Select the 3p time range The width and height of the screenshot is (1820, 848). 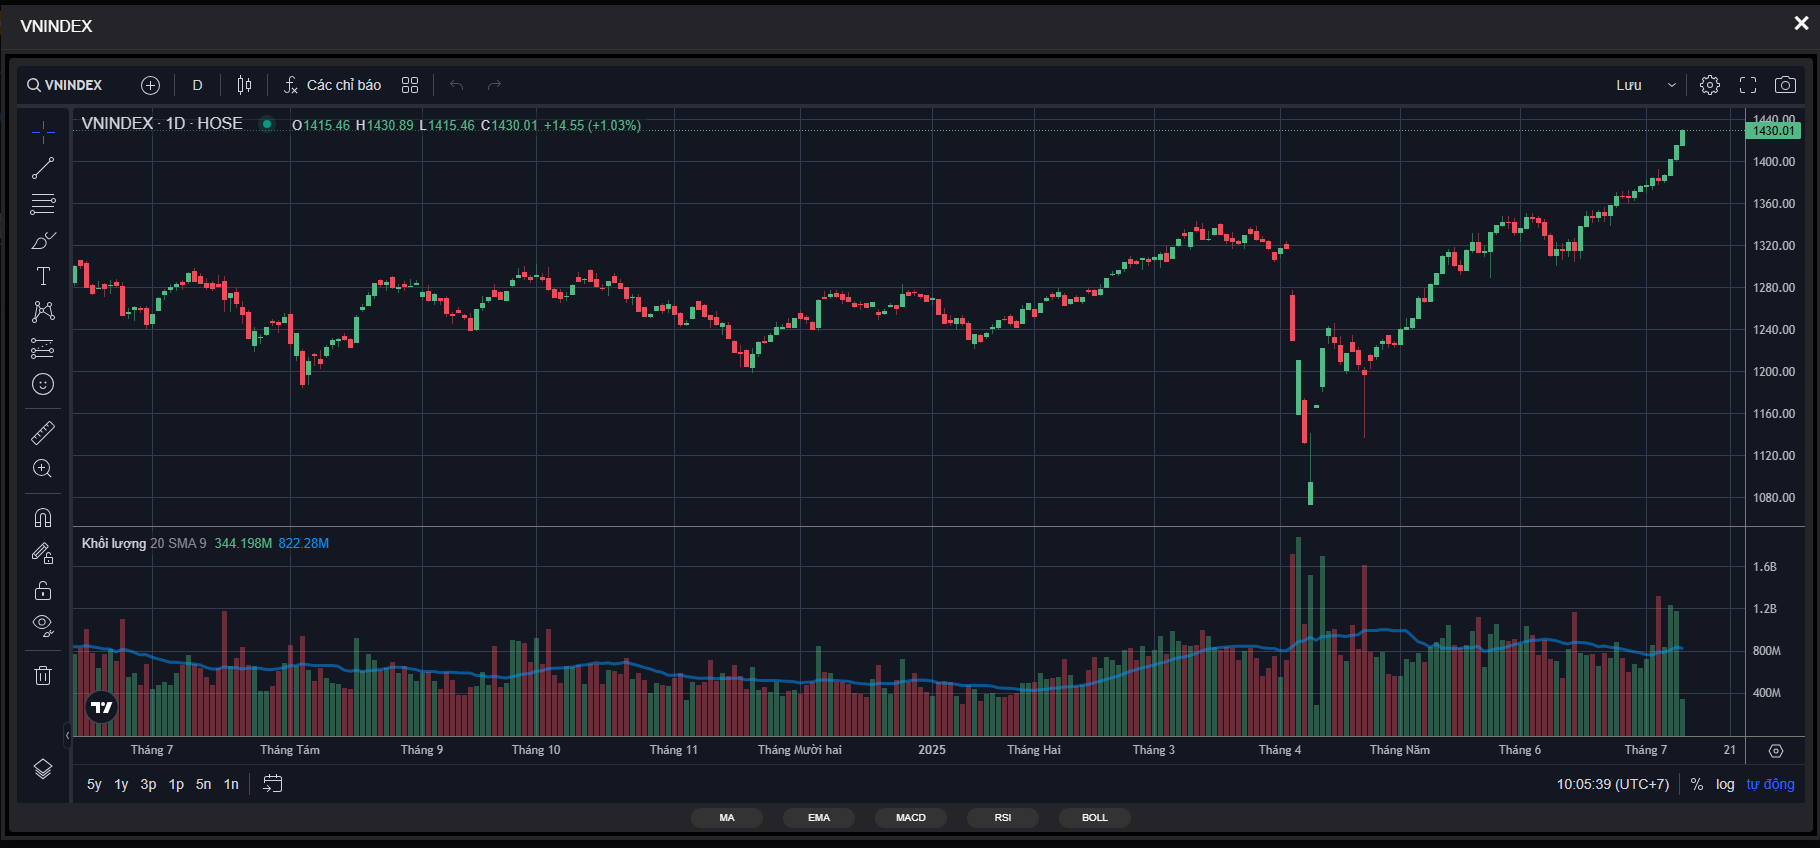click(x=148, y=784)
